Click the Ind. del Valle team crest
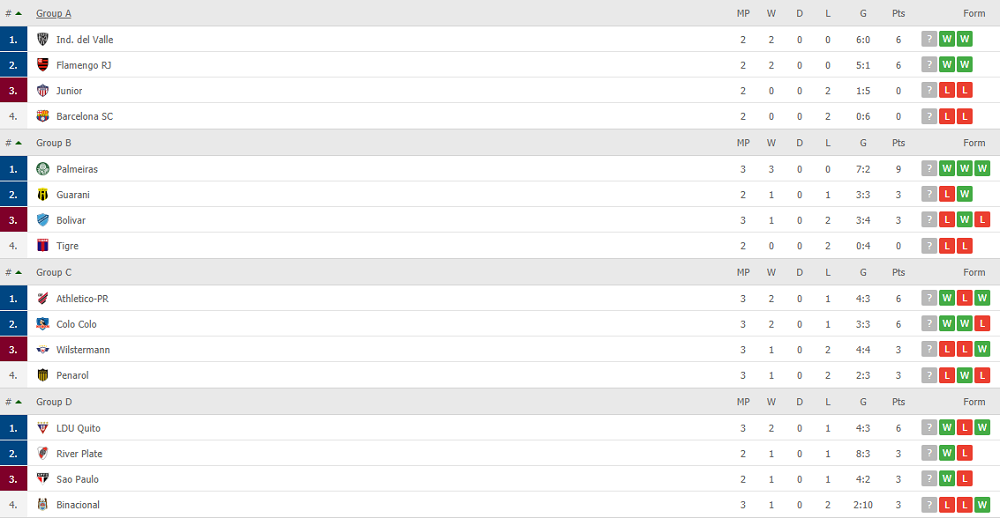Screen dimensions: 1000x518 coord(43,40)
